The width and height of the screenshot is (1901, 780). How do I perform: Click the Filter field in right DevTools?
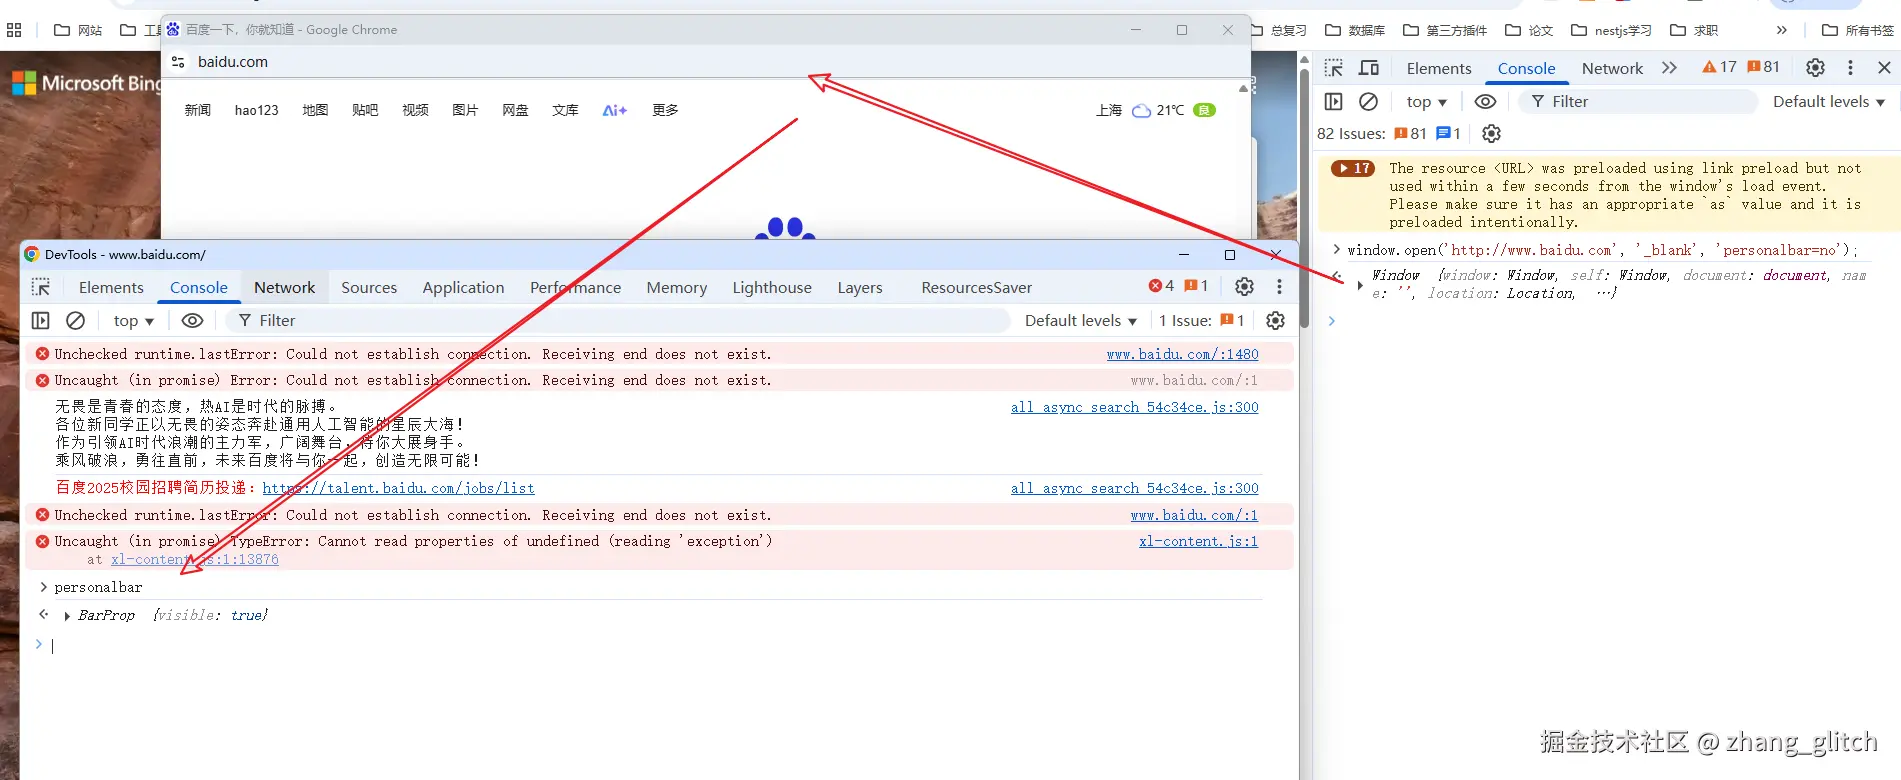click(1639, 101)
